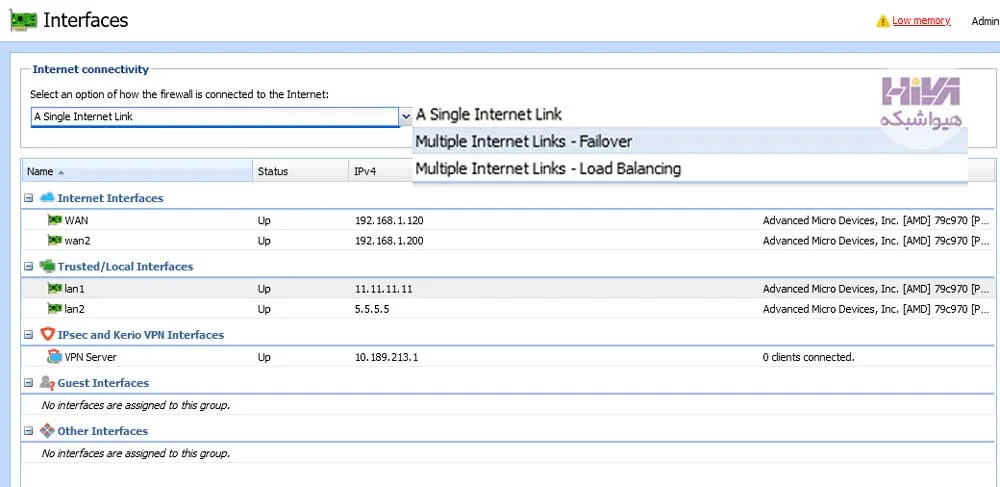The height and width of the screenshot is (487, 1000).
Task: Click the wan2 row adapter description
Action: (877, 241)
